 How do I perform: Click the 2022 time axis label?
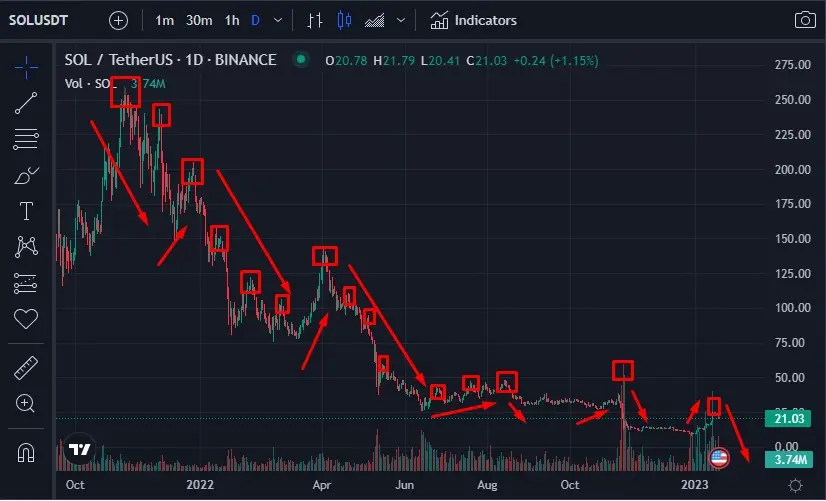tap(200, 485)
